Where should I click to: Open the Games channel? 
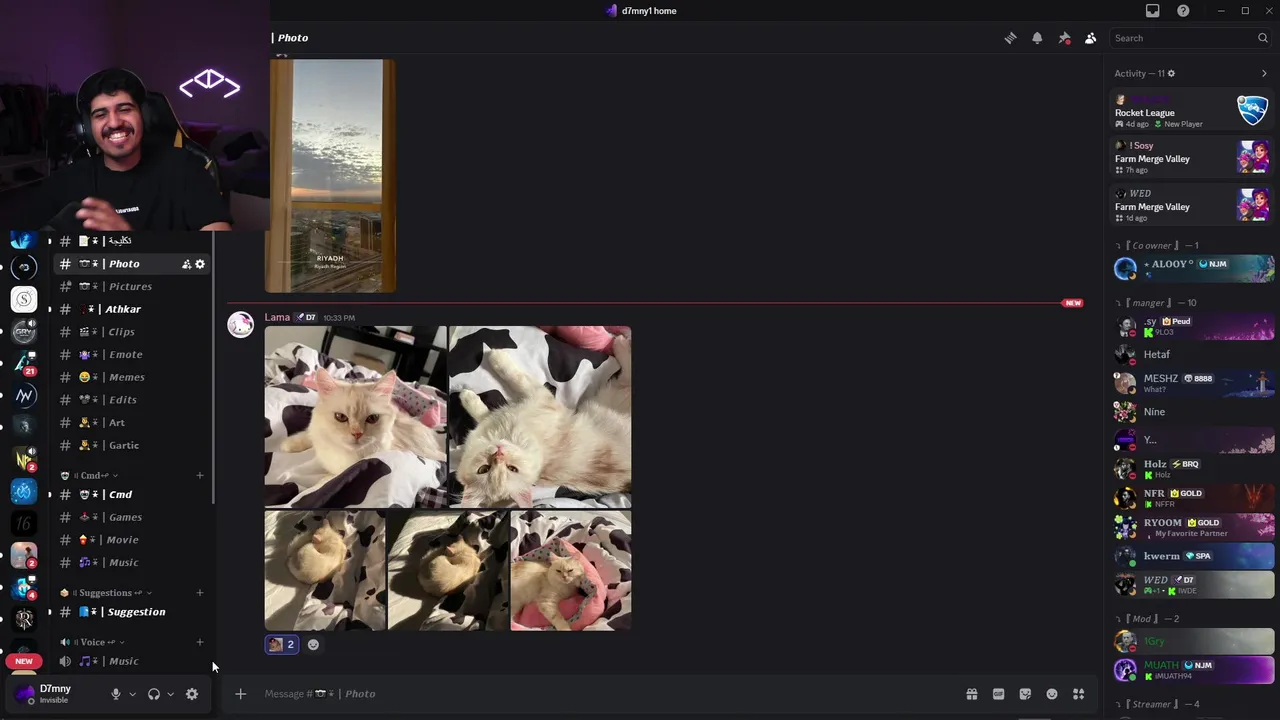(x=130, y=517)
